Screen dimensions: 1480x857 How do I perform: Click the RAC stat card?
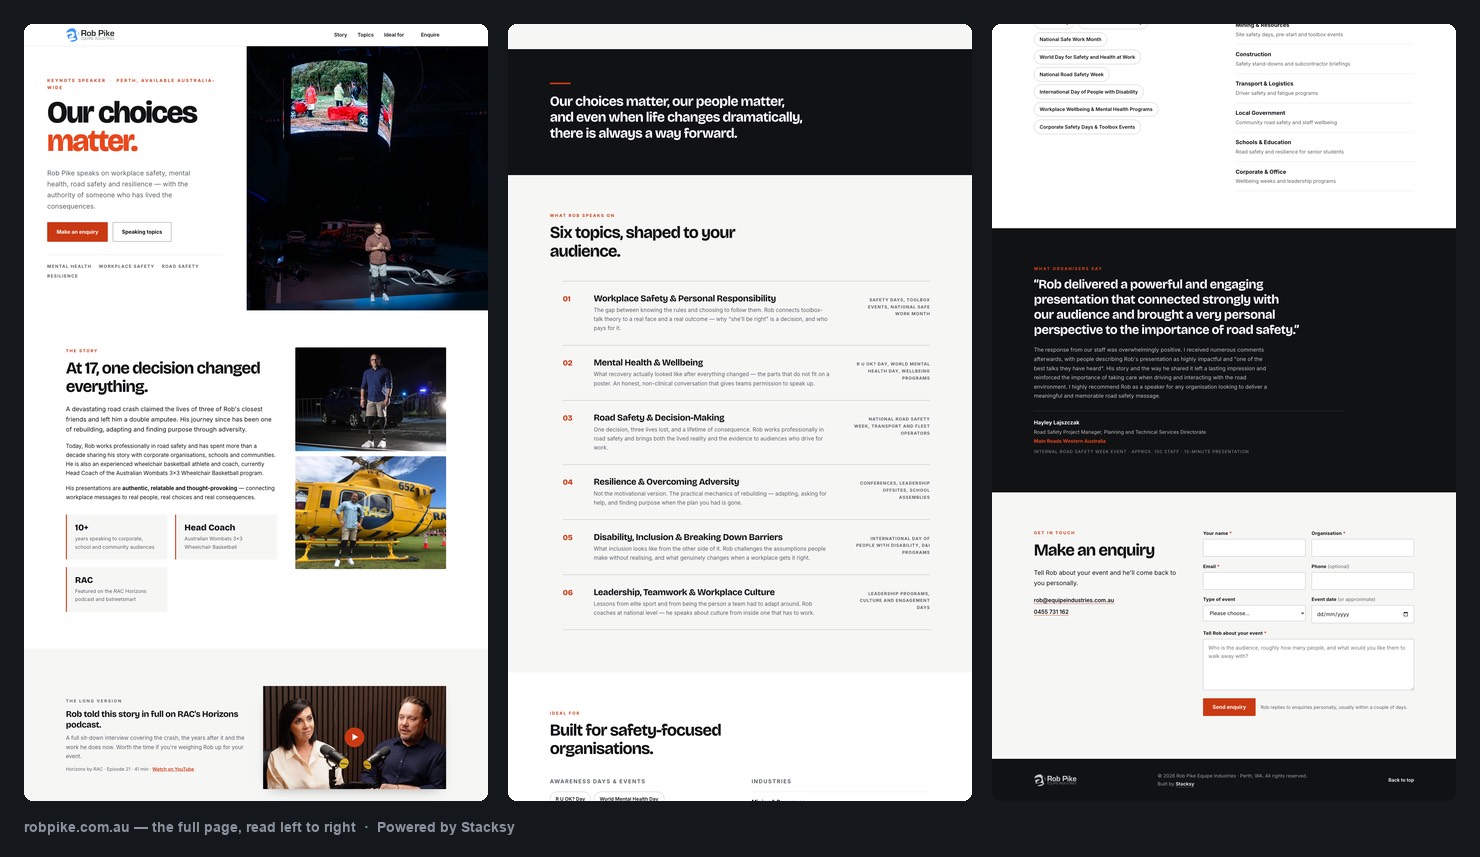[117, 589]
